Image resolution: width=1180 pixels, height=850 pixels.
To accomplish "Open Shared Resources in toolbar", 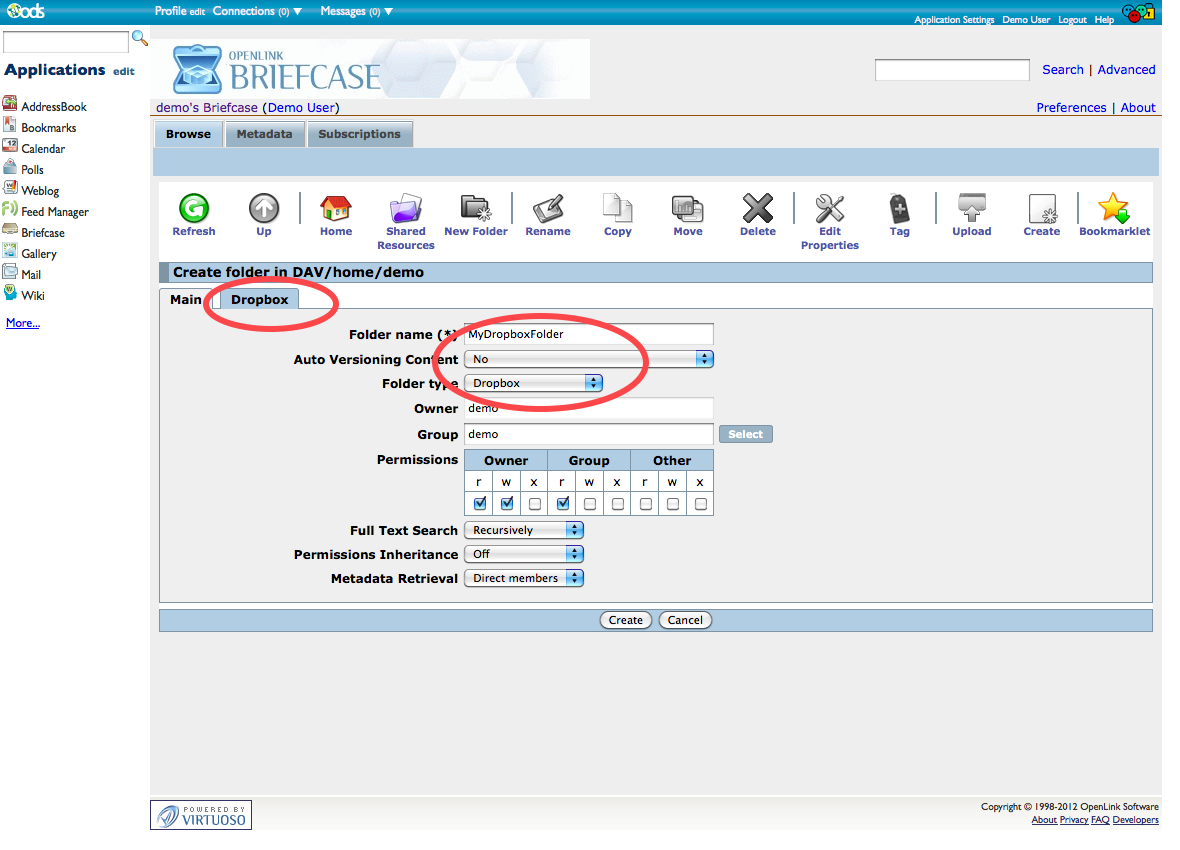I will pos(405,209).
